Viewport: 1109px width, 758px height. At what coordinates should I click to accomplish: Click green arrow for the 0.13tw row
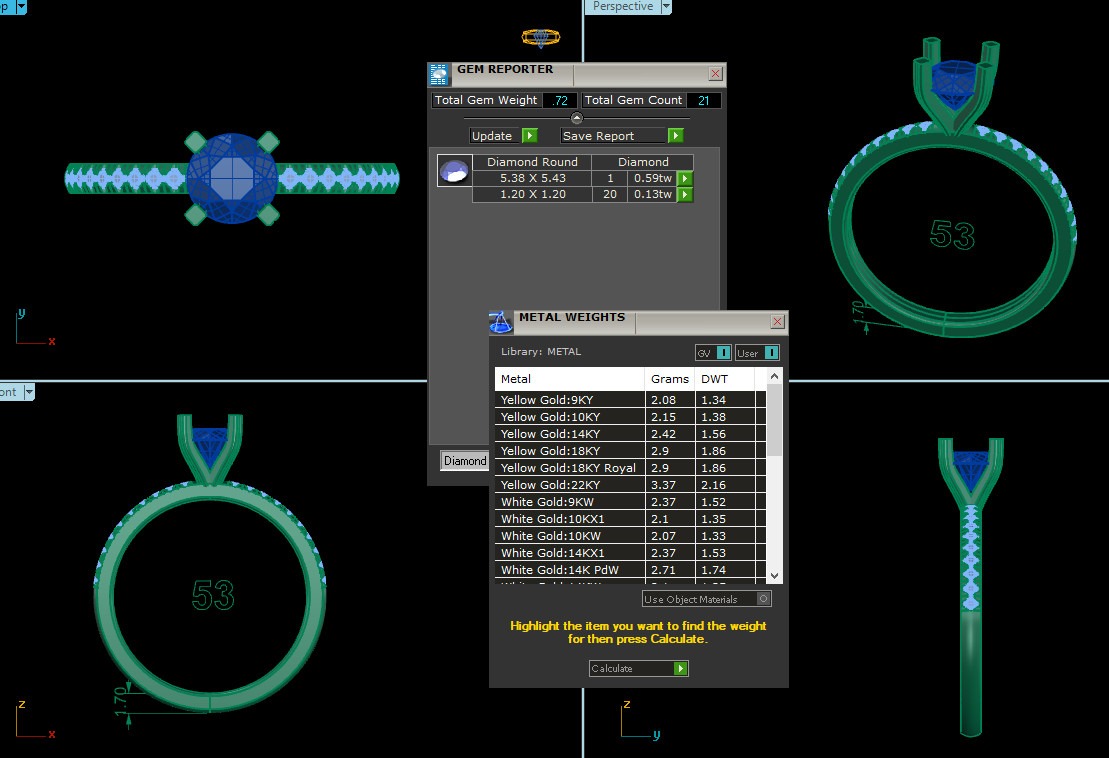[x=685, y=195]
